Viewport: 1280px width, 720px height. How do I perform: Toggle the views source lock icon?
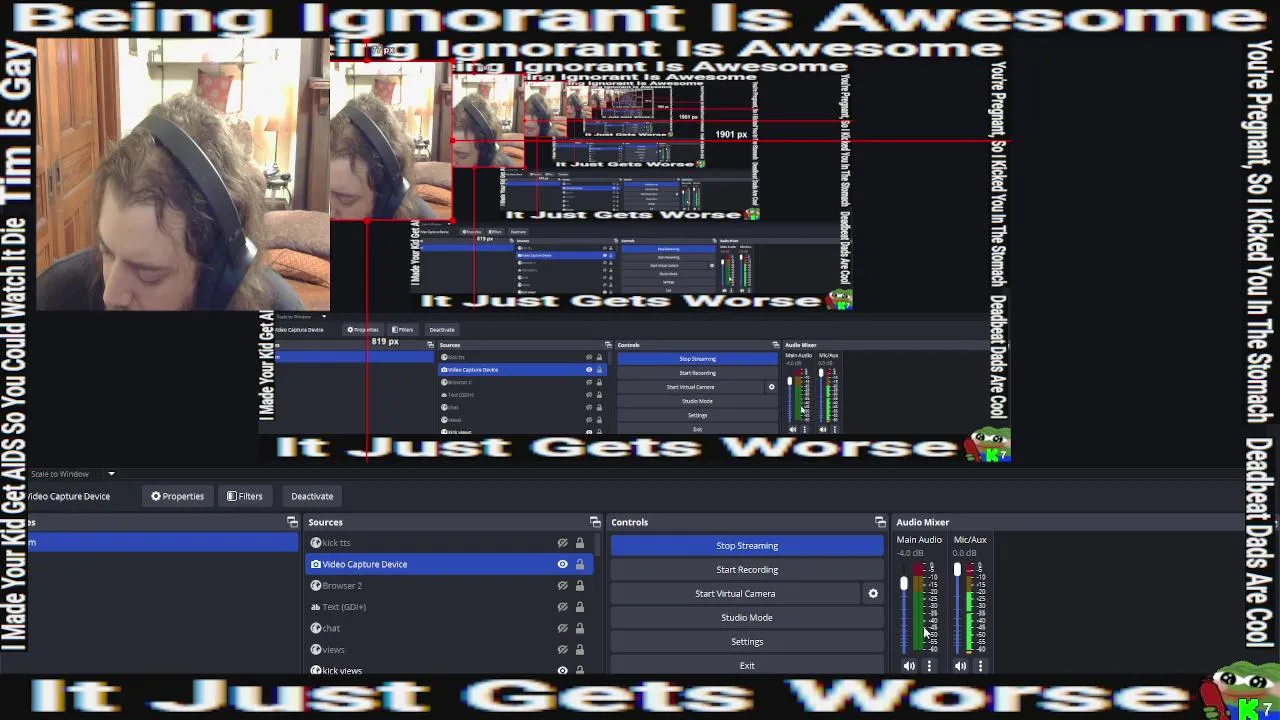pyautogui.click(x=579, y=650)
